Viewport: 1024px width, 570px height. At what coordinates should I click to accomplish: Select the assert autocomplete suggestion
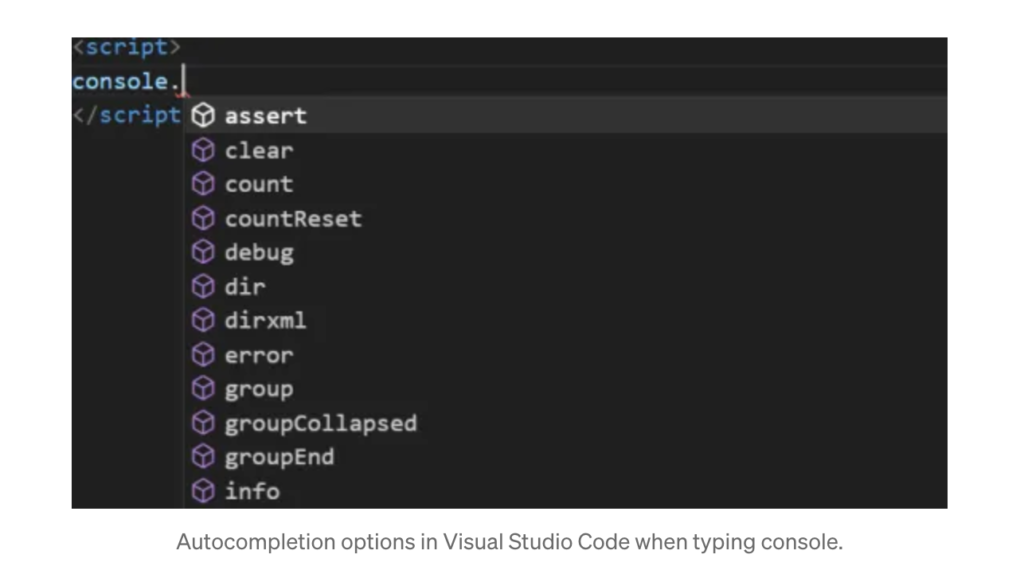[265, 116]
